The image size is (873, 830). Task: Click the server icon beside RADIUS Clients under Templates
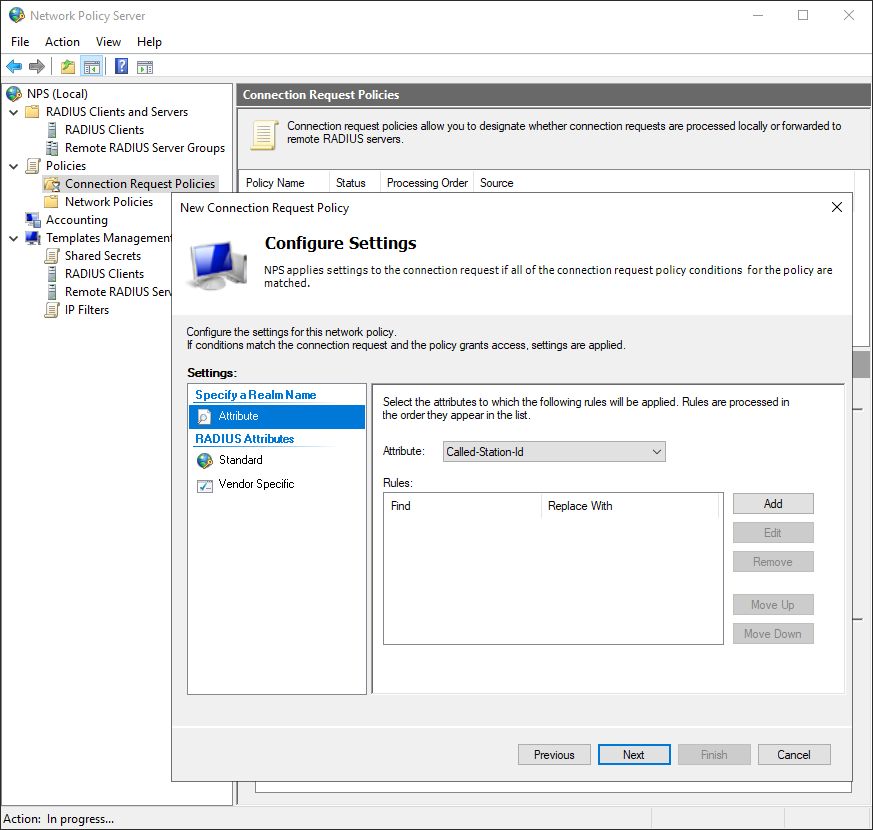click(52, 274)
